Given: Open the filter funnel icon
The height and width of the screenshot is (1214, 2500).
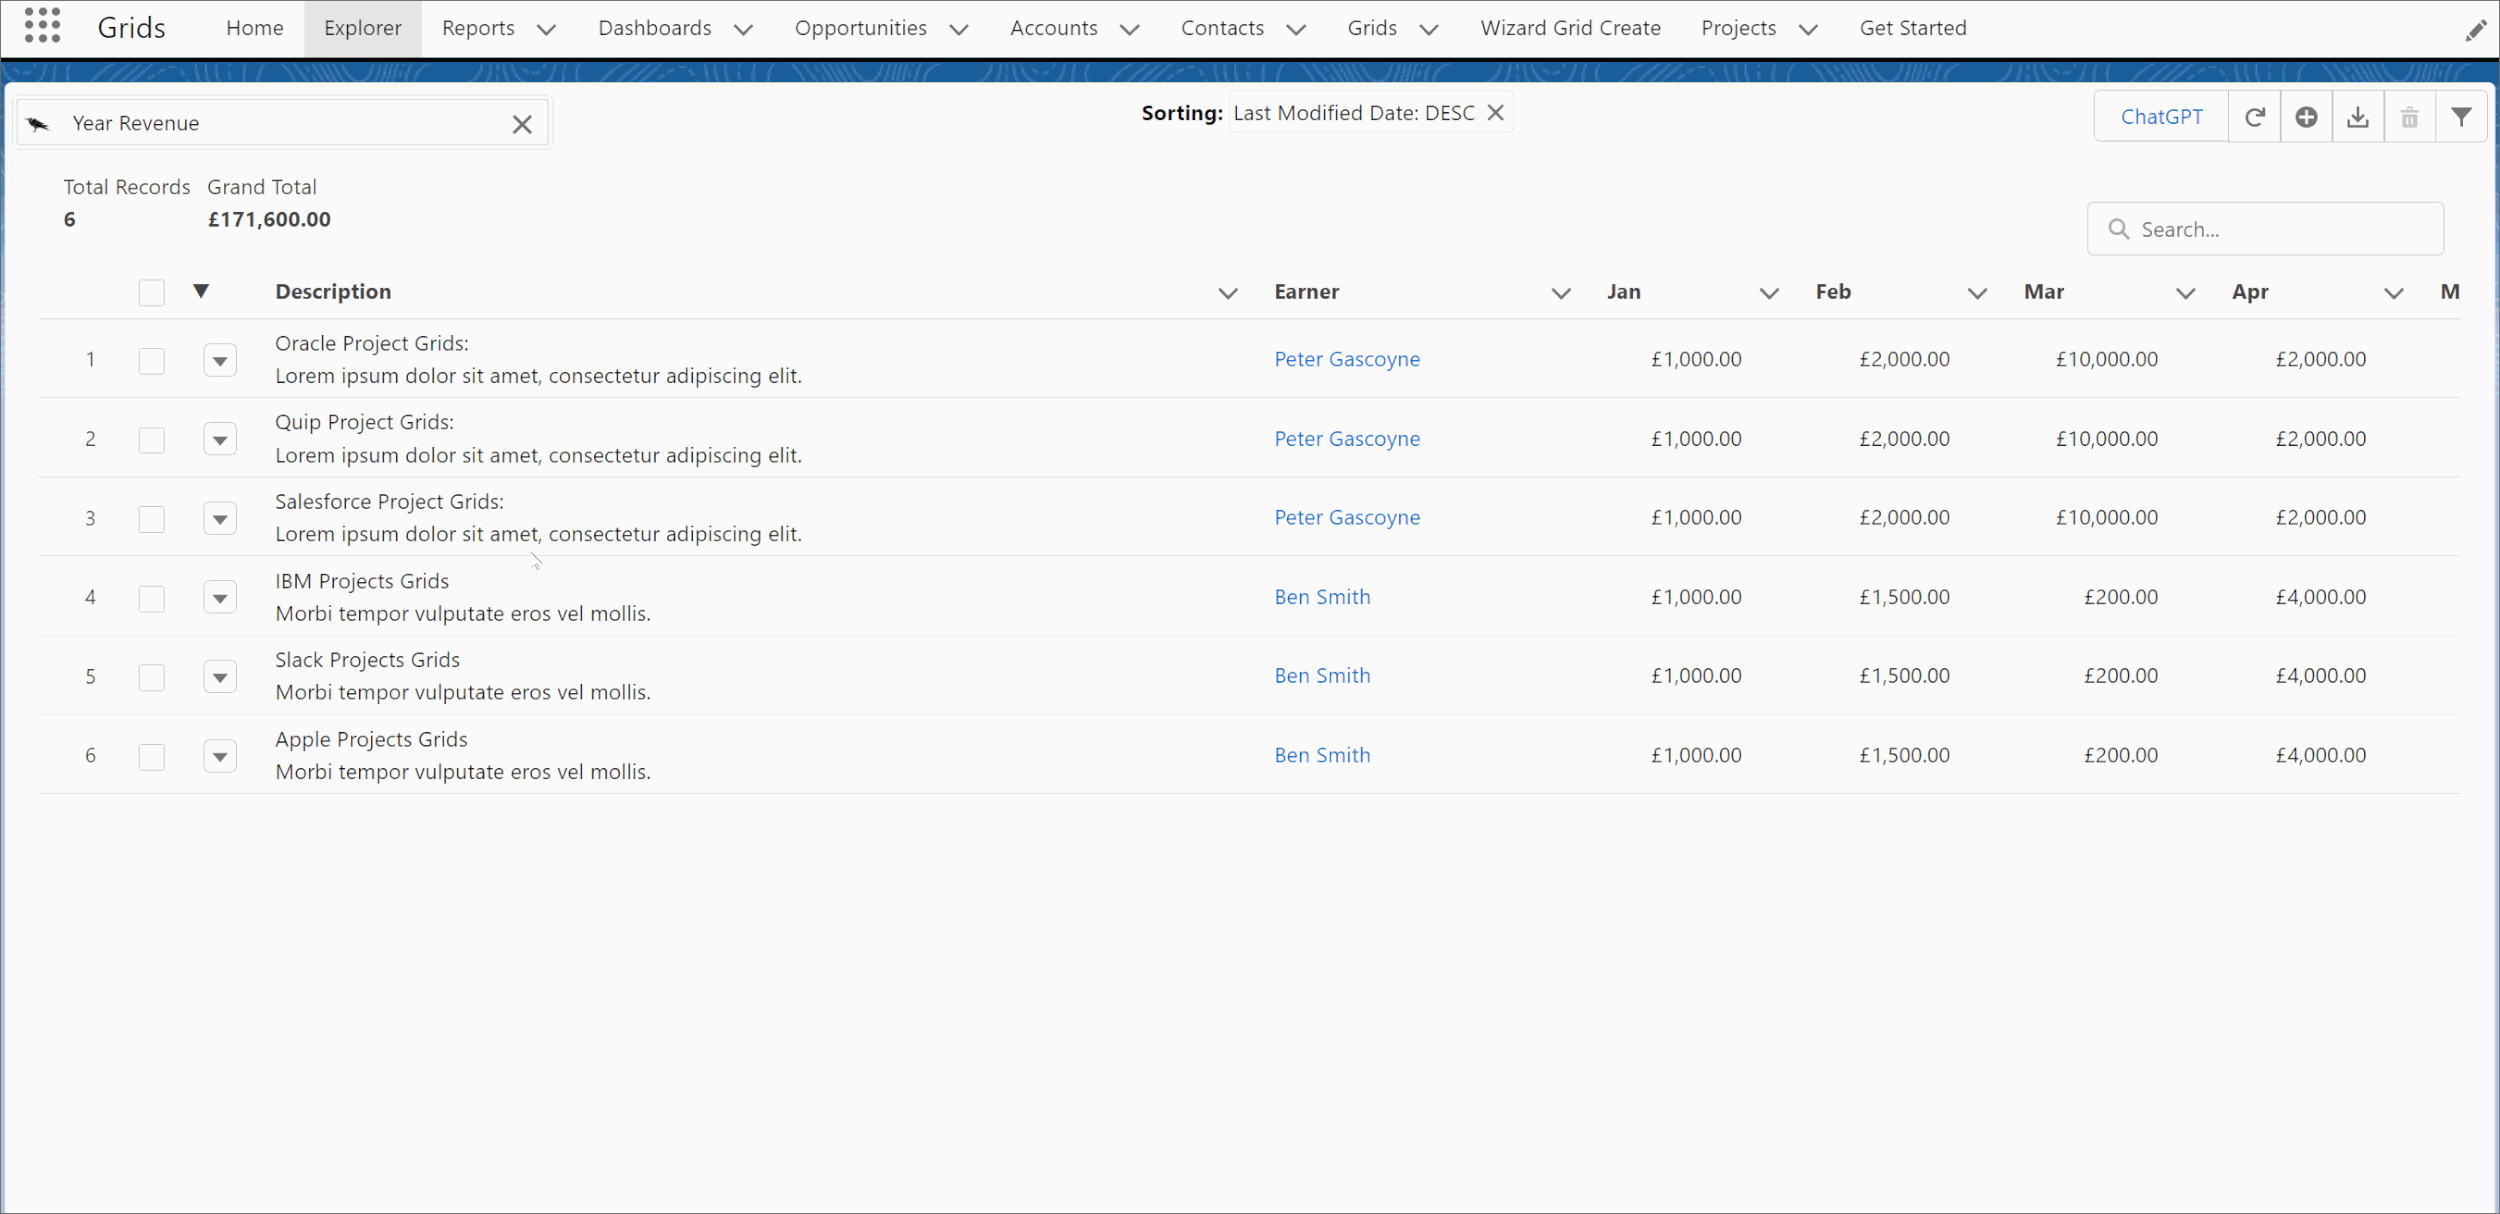Looking at the screenshot, I should [x=2461, y=118].
